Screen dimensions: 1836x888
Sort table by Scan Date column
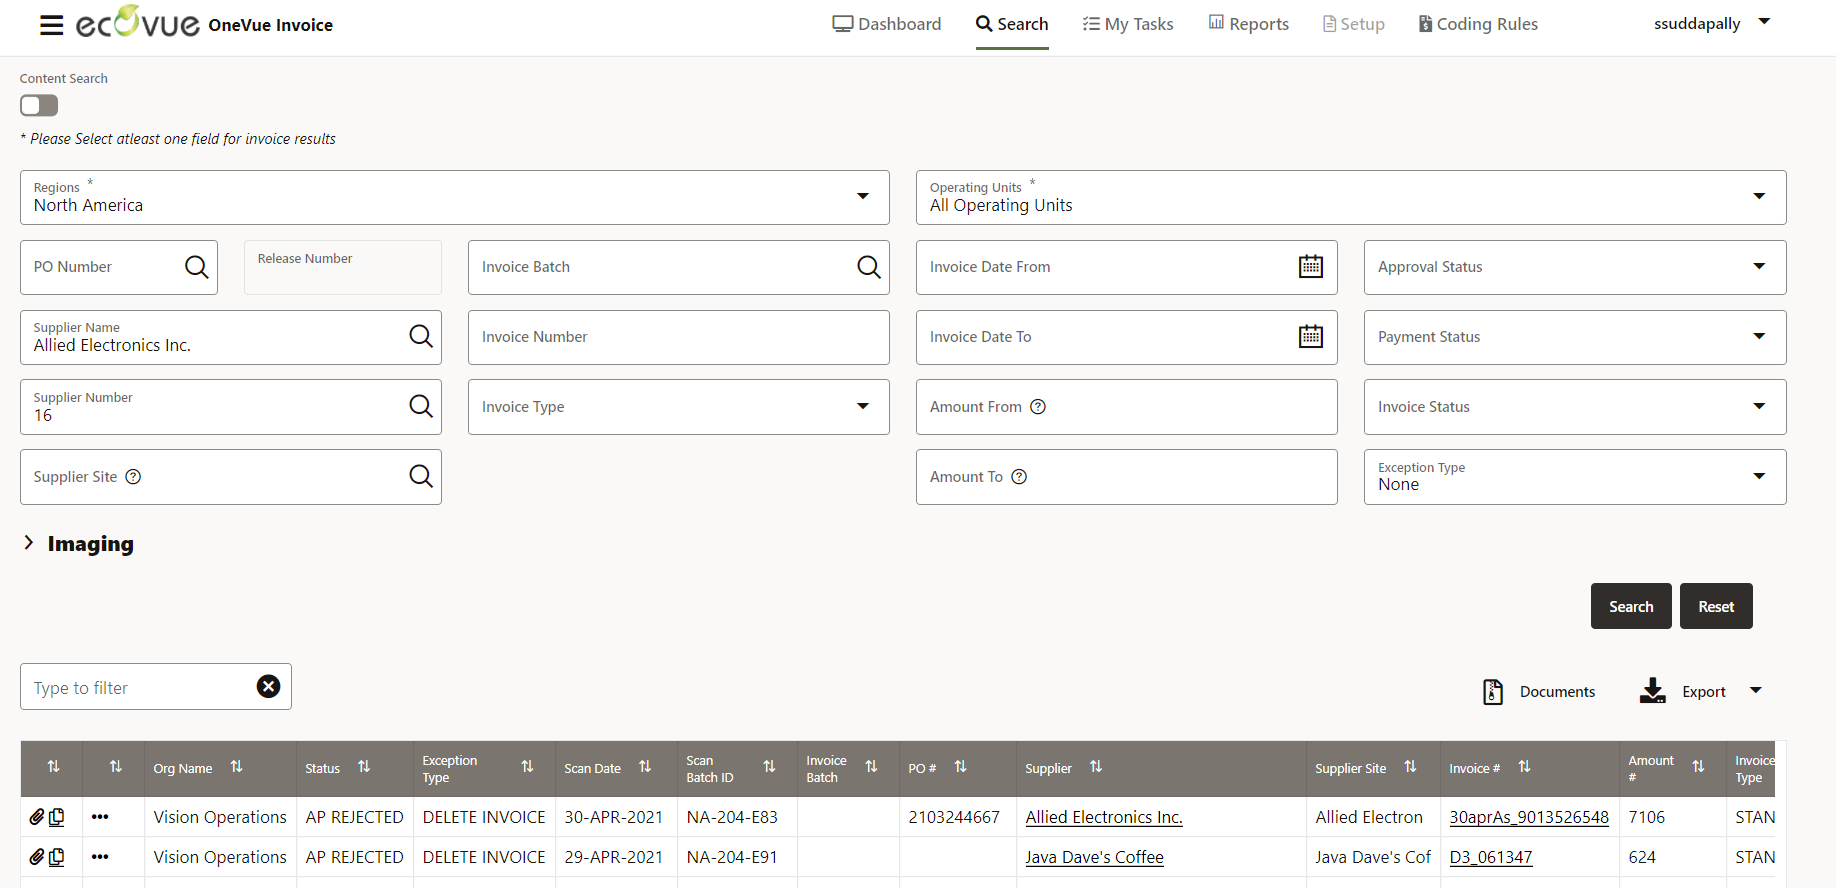pos(645,767)
